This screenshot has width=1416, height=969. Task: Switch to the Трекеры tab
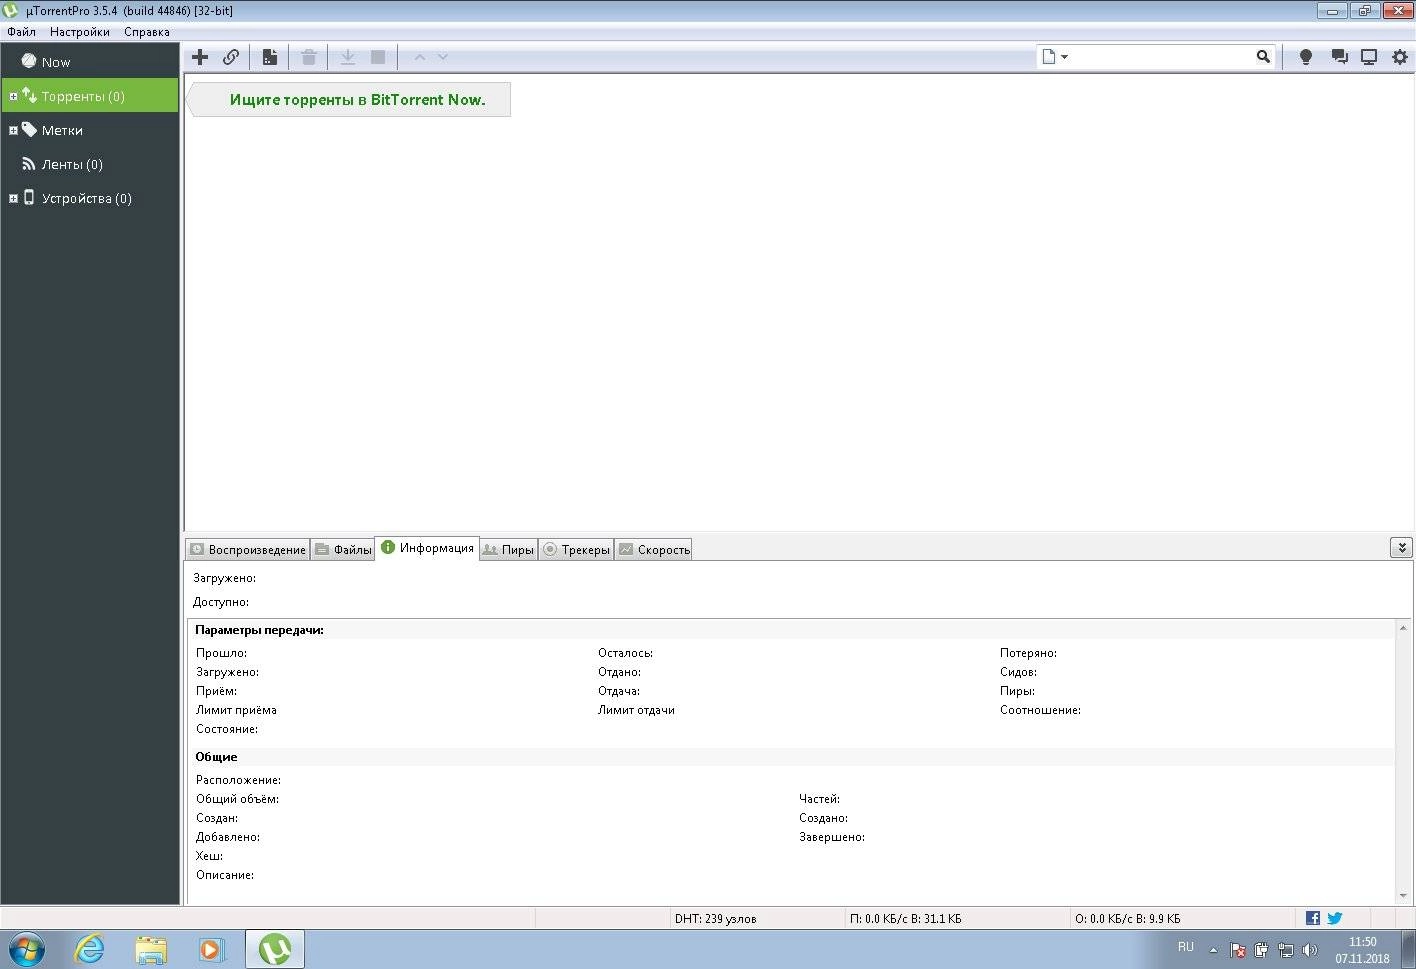(x=576, y=549)
